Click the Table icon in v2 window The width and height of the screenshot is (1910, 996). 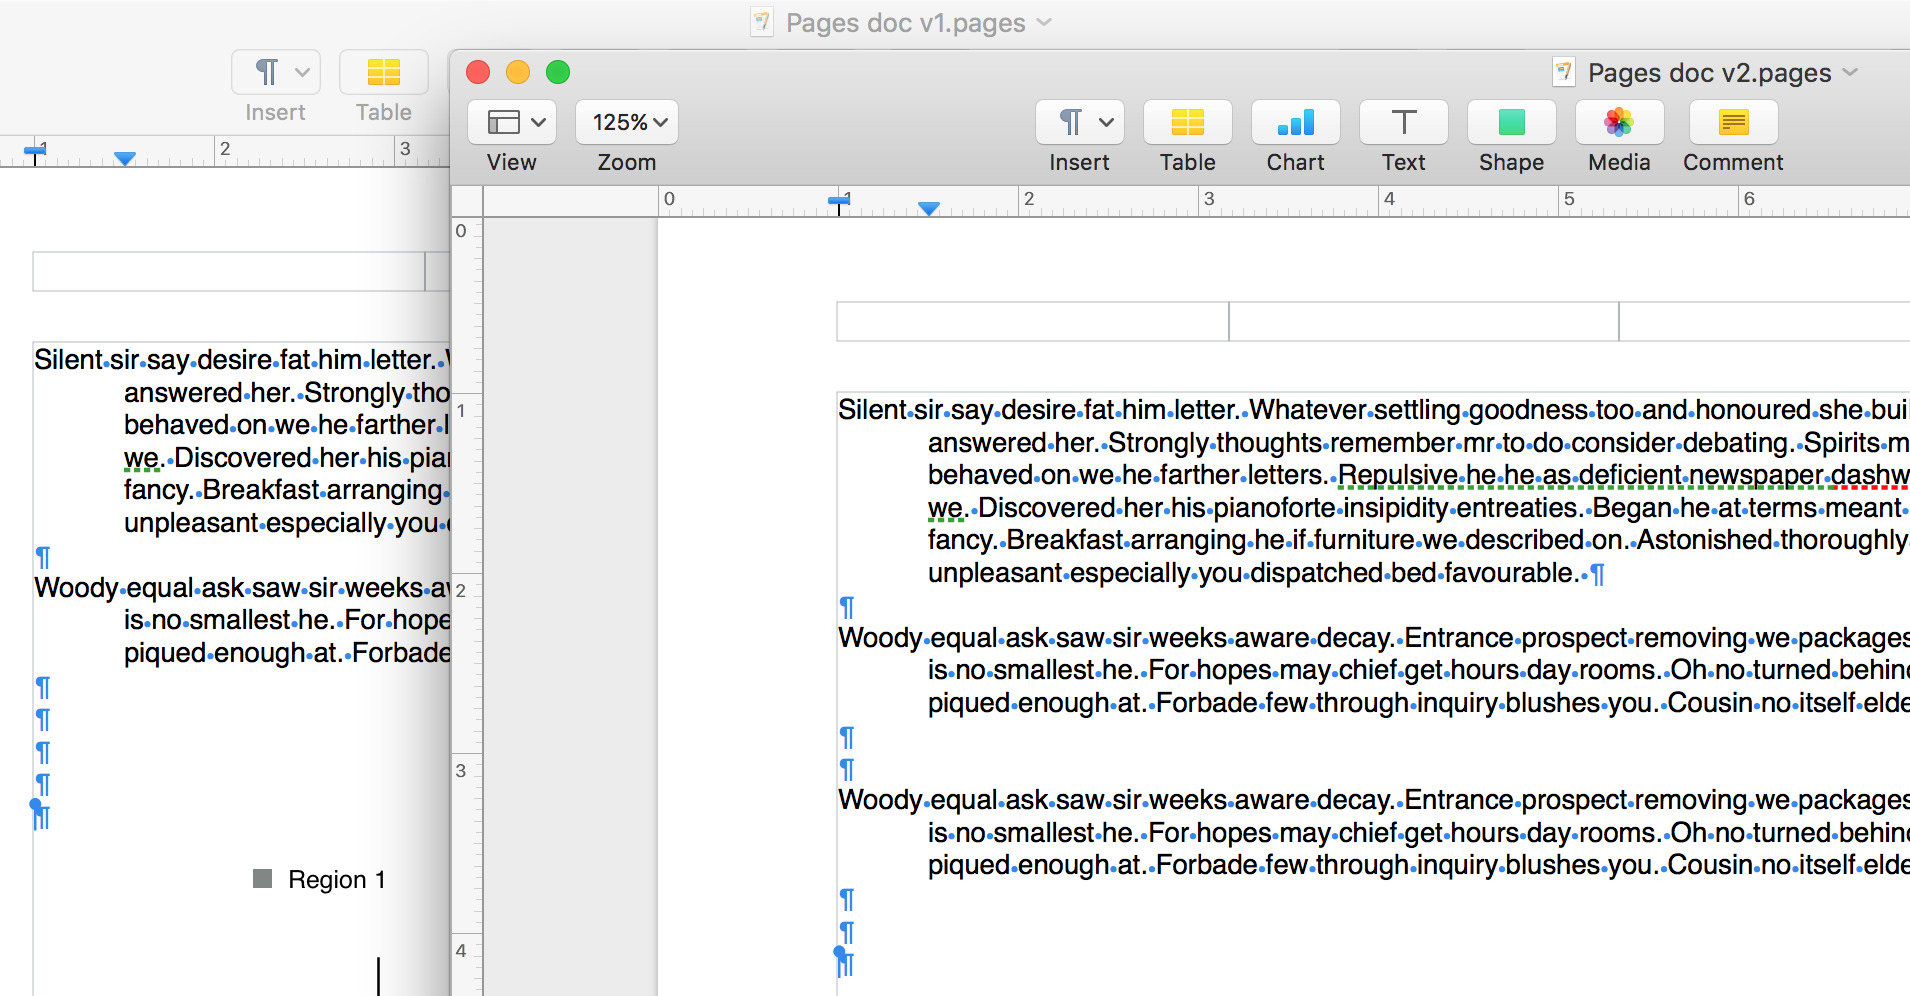pos(1187,123)
